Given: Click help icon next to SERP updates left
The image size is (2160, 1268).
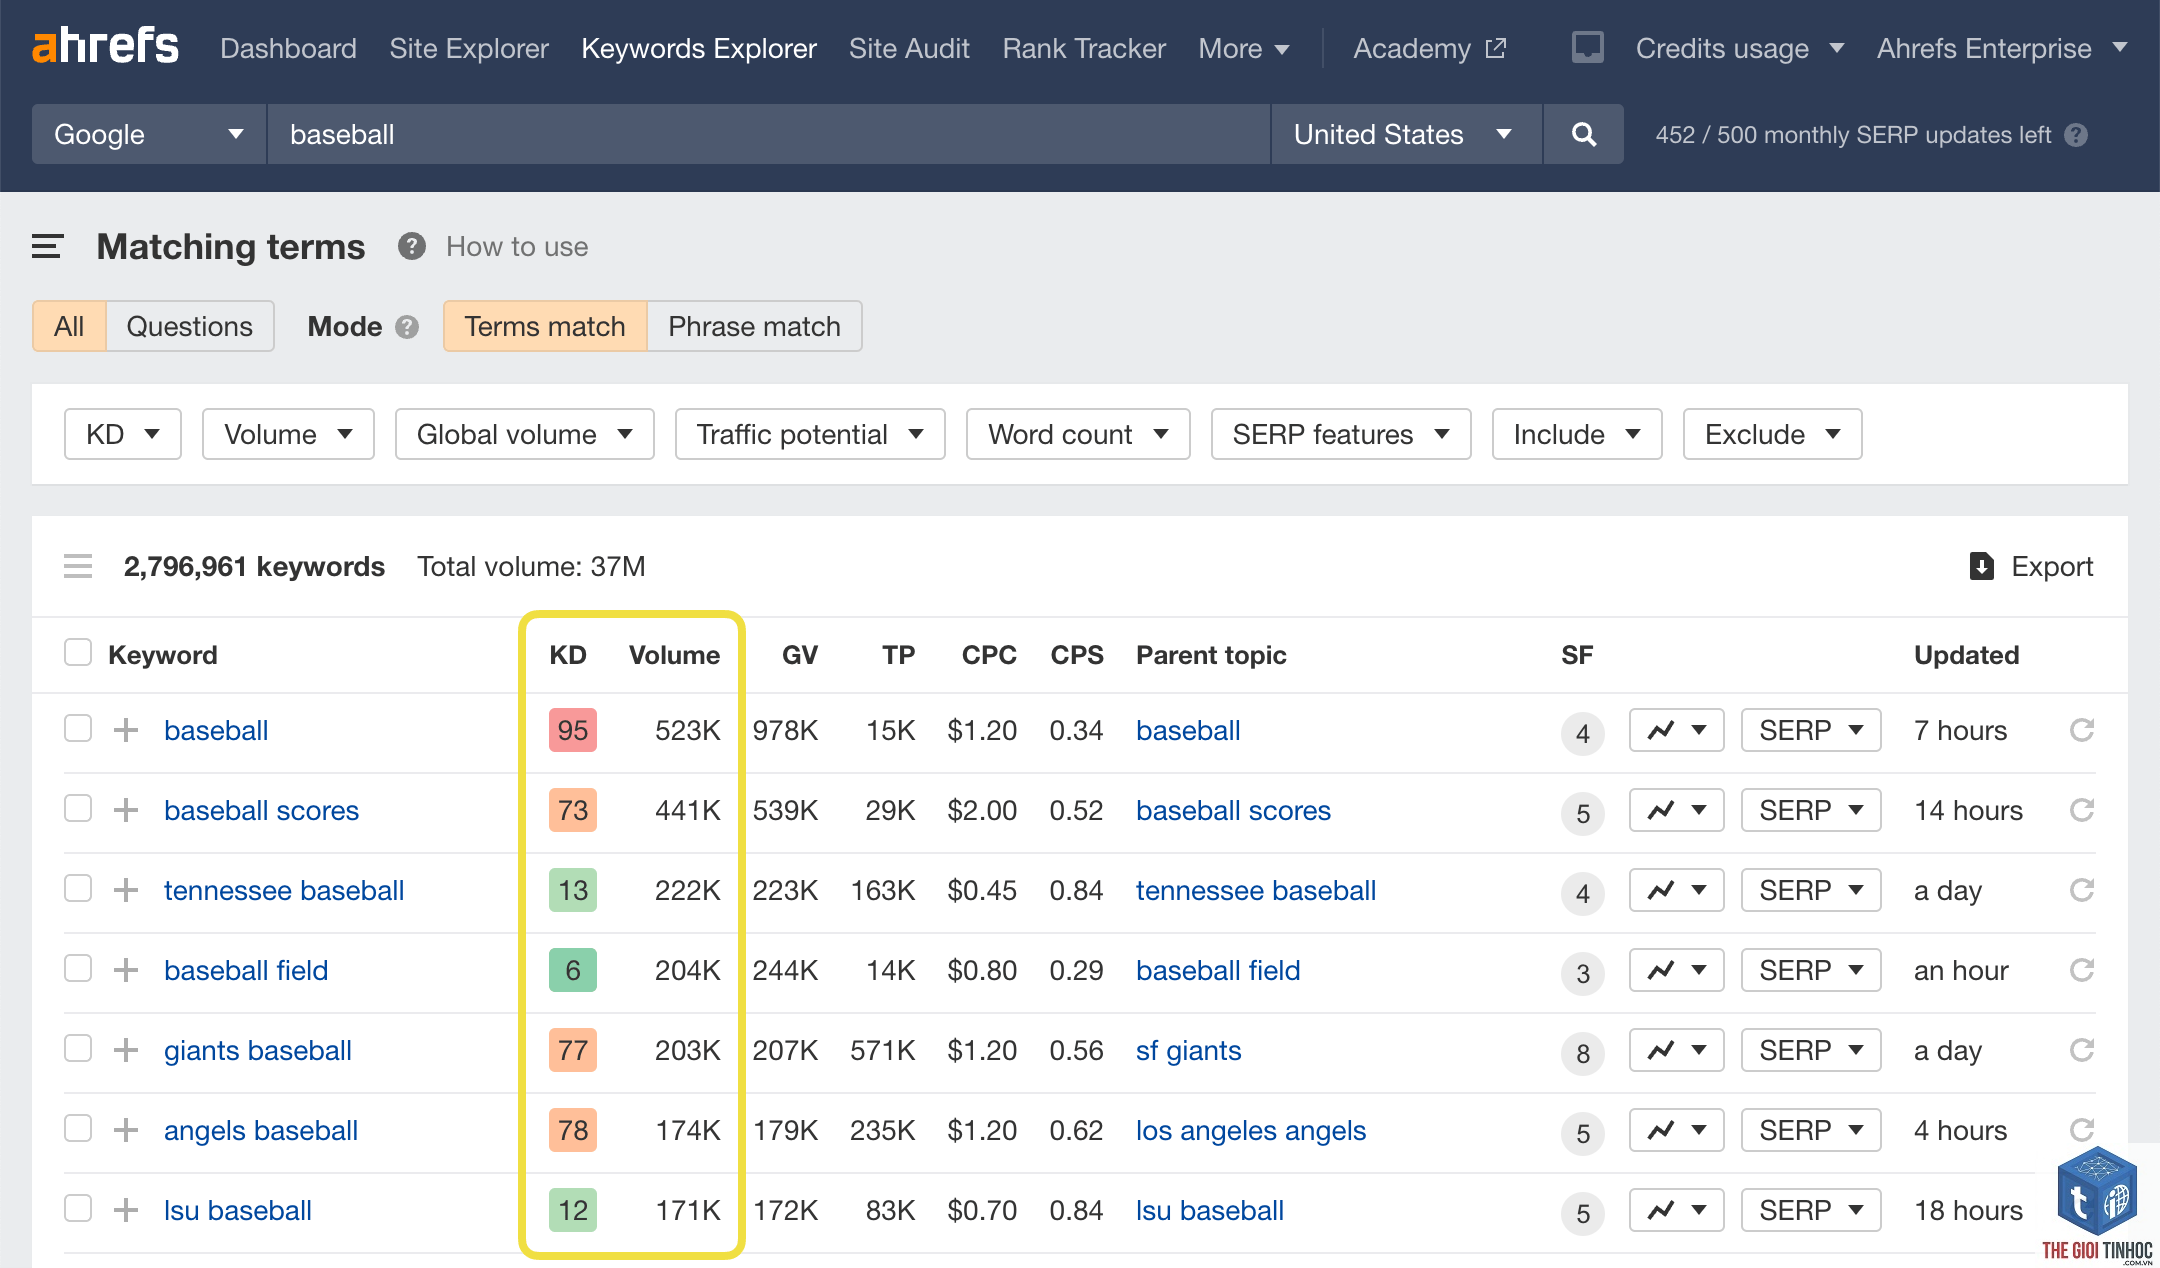Looking at the screenshot, I should (x=2076, y=135).
